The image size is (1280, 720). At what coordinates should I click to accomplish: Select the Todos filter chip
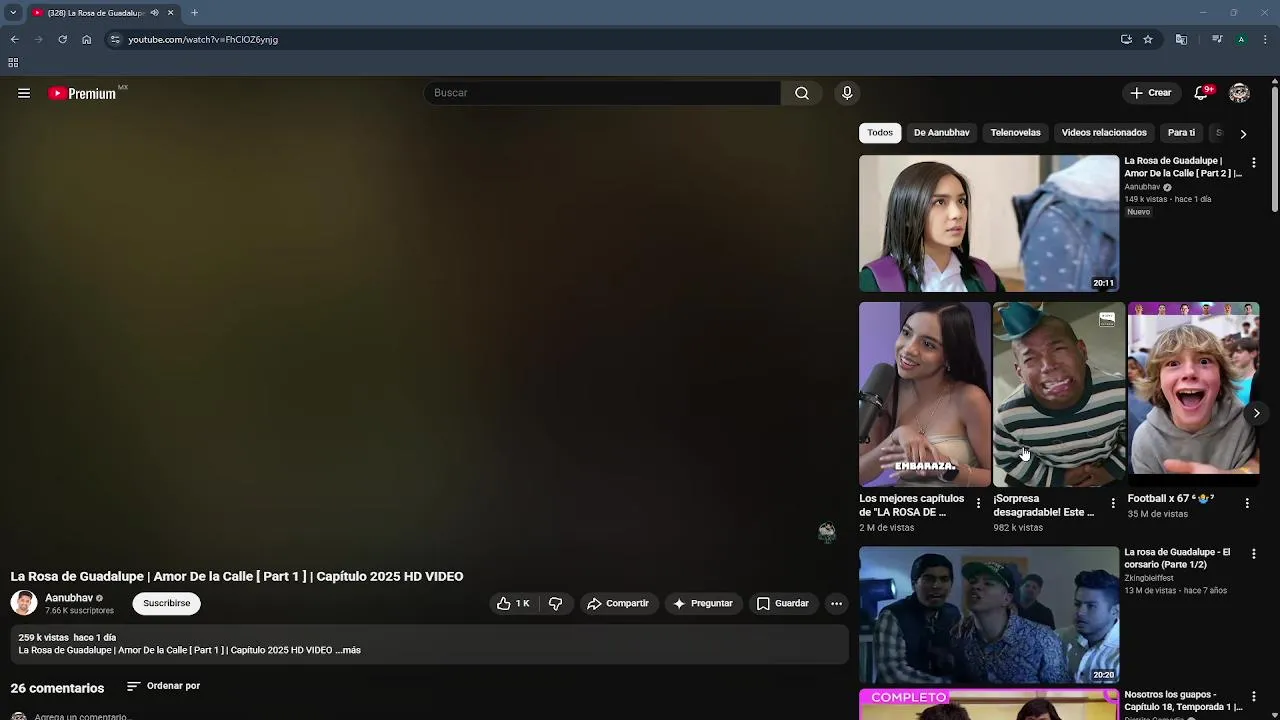coord(880,133)
